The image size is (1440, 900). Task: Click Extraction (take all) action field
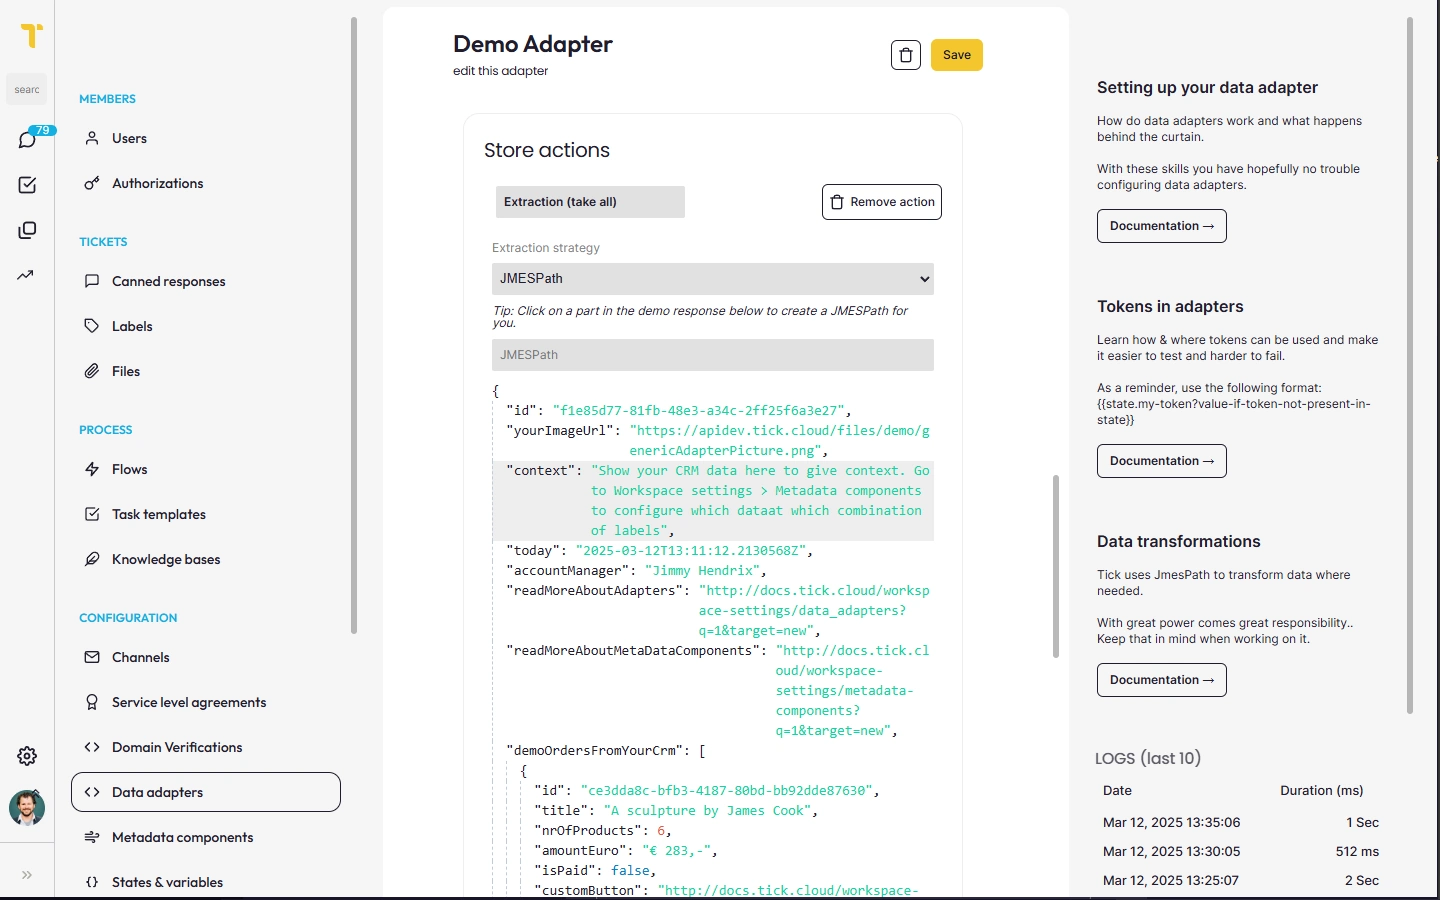coord(590,202)
